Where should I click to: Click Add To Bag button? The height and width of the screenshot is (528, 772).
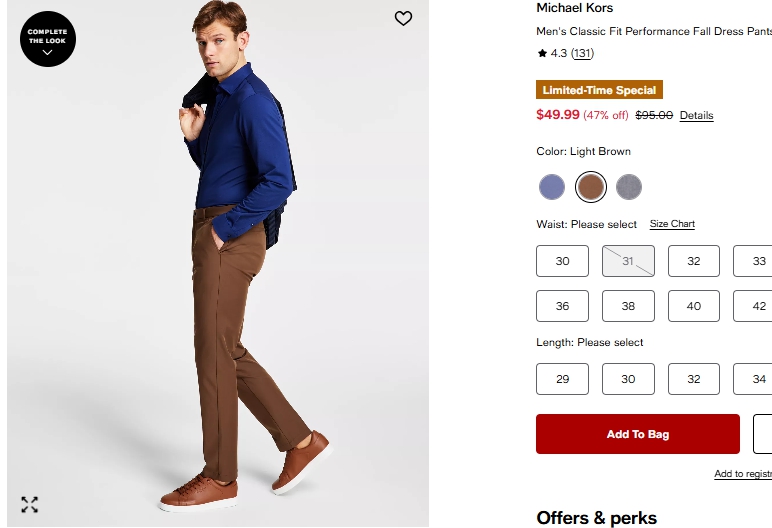(638, 434)
